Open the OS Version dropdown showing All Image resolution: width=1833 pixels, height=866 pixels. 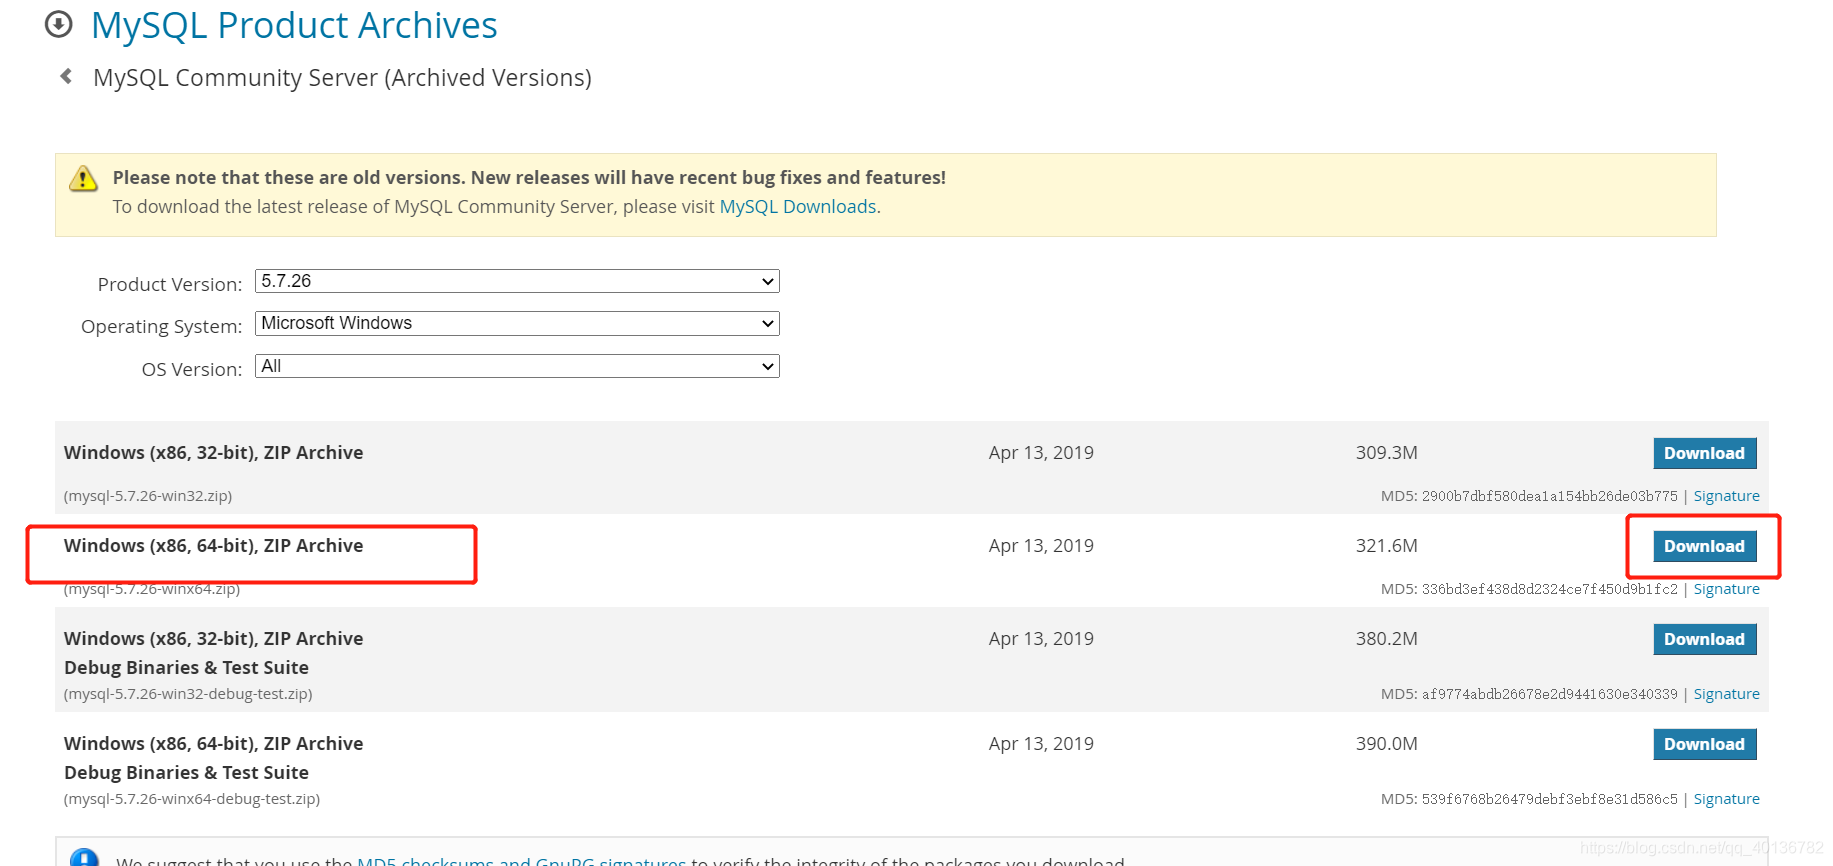pyautogui.click(x=517, y=366)
